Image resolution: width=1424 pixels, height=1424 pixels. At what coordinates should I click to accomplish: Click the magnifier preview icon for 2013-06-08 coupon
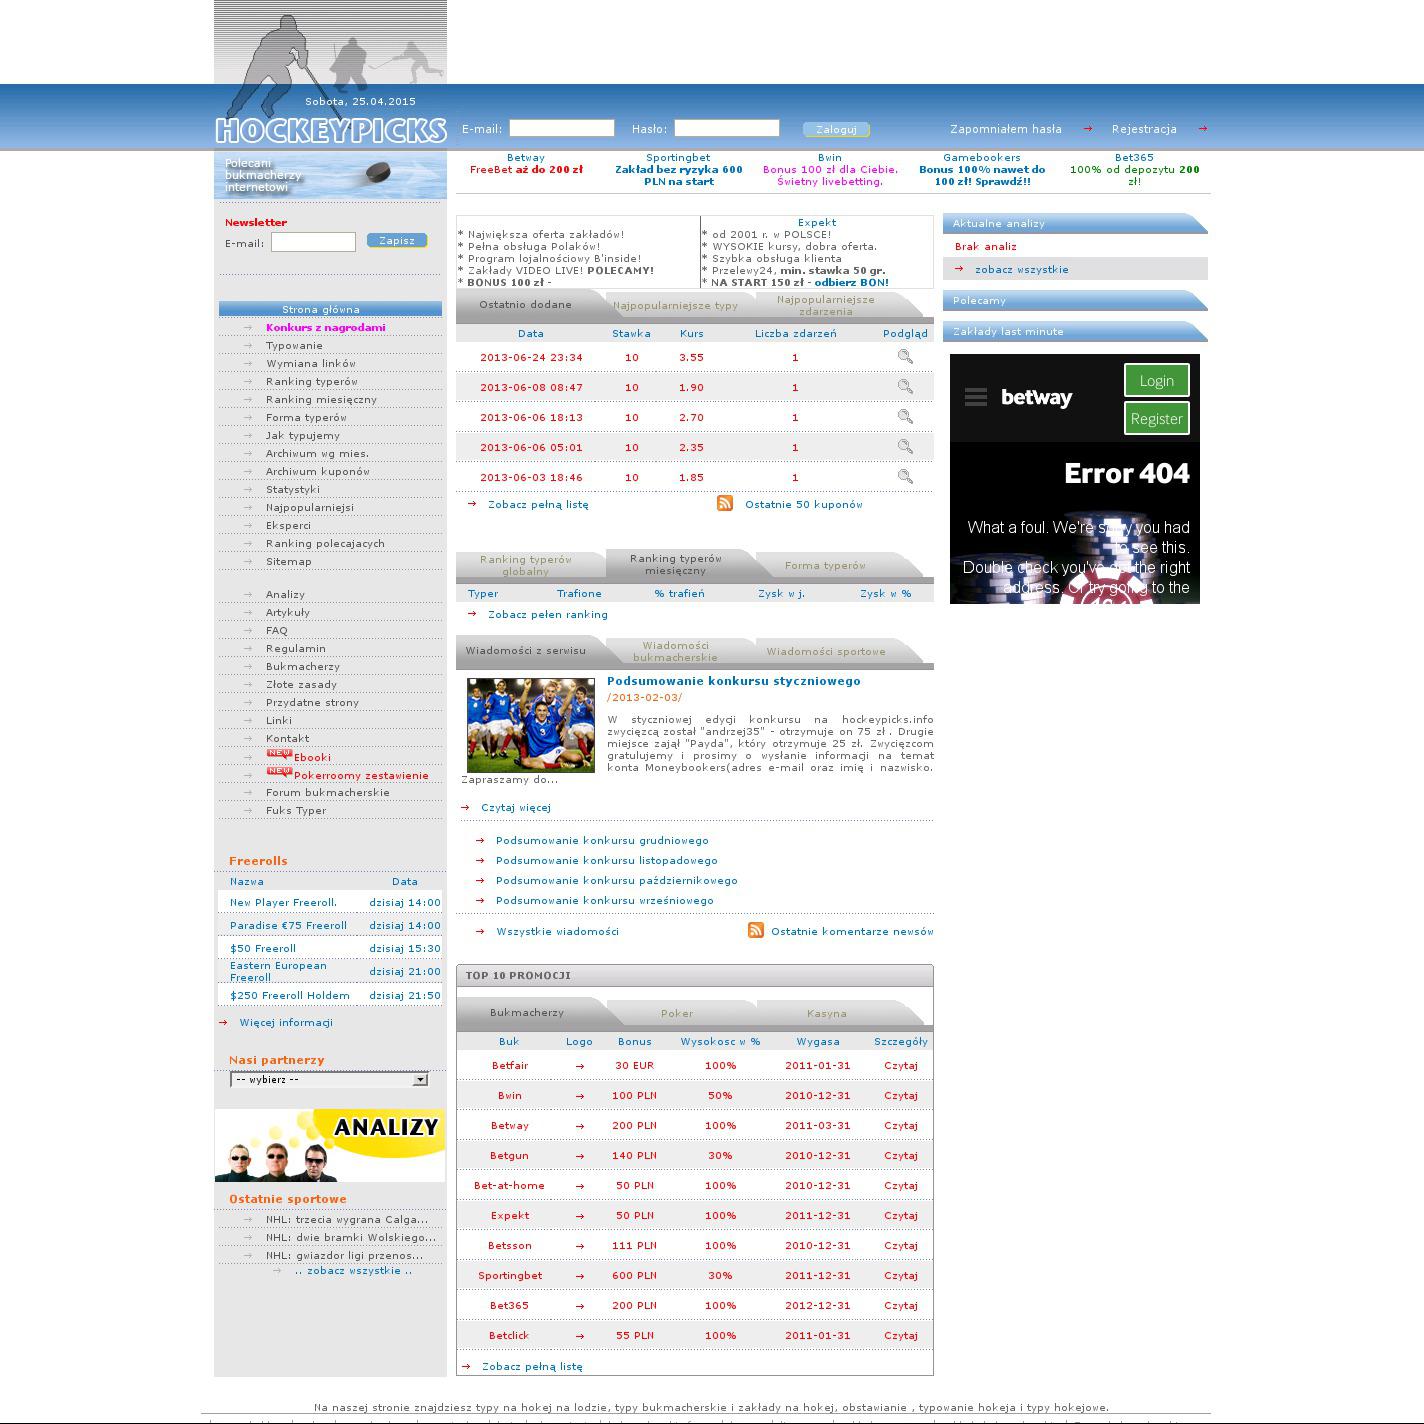coord(905,387)
